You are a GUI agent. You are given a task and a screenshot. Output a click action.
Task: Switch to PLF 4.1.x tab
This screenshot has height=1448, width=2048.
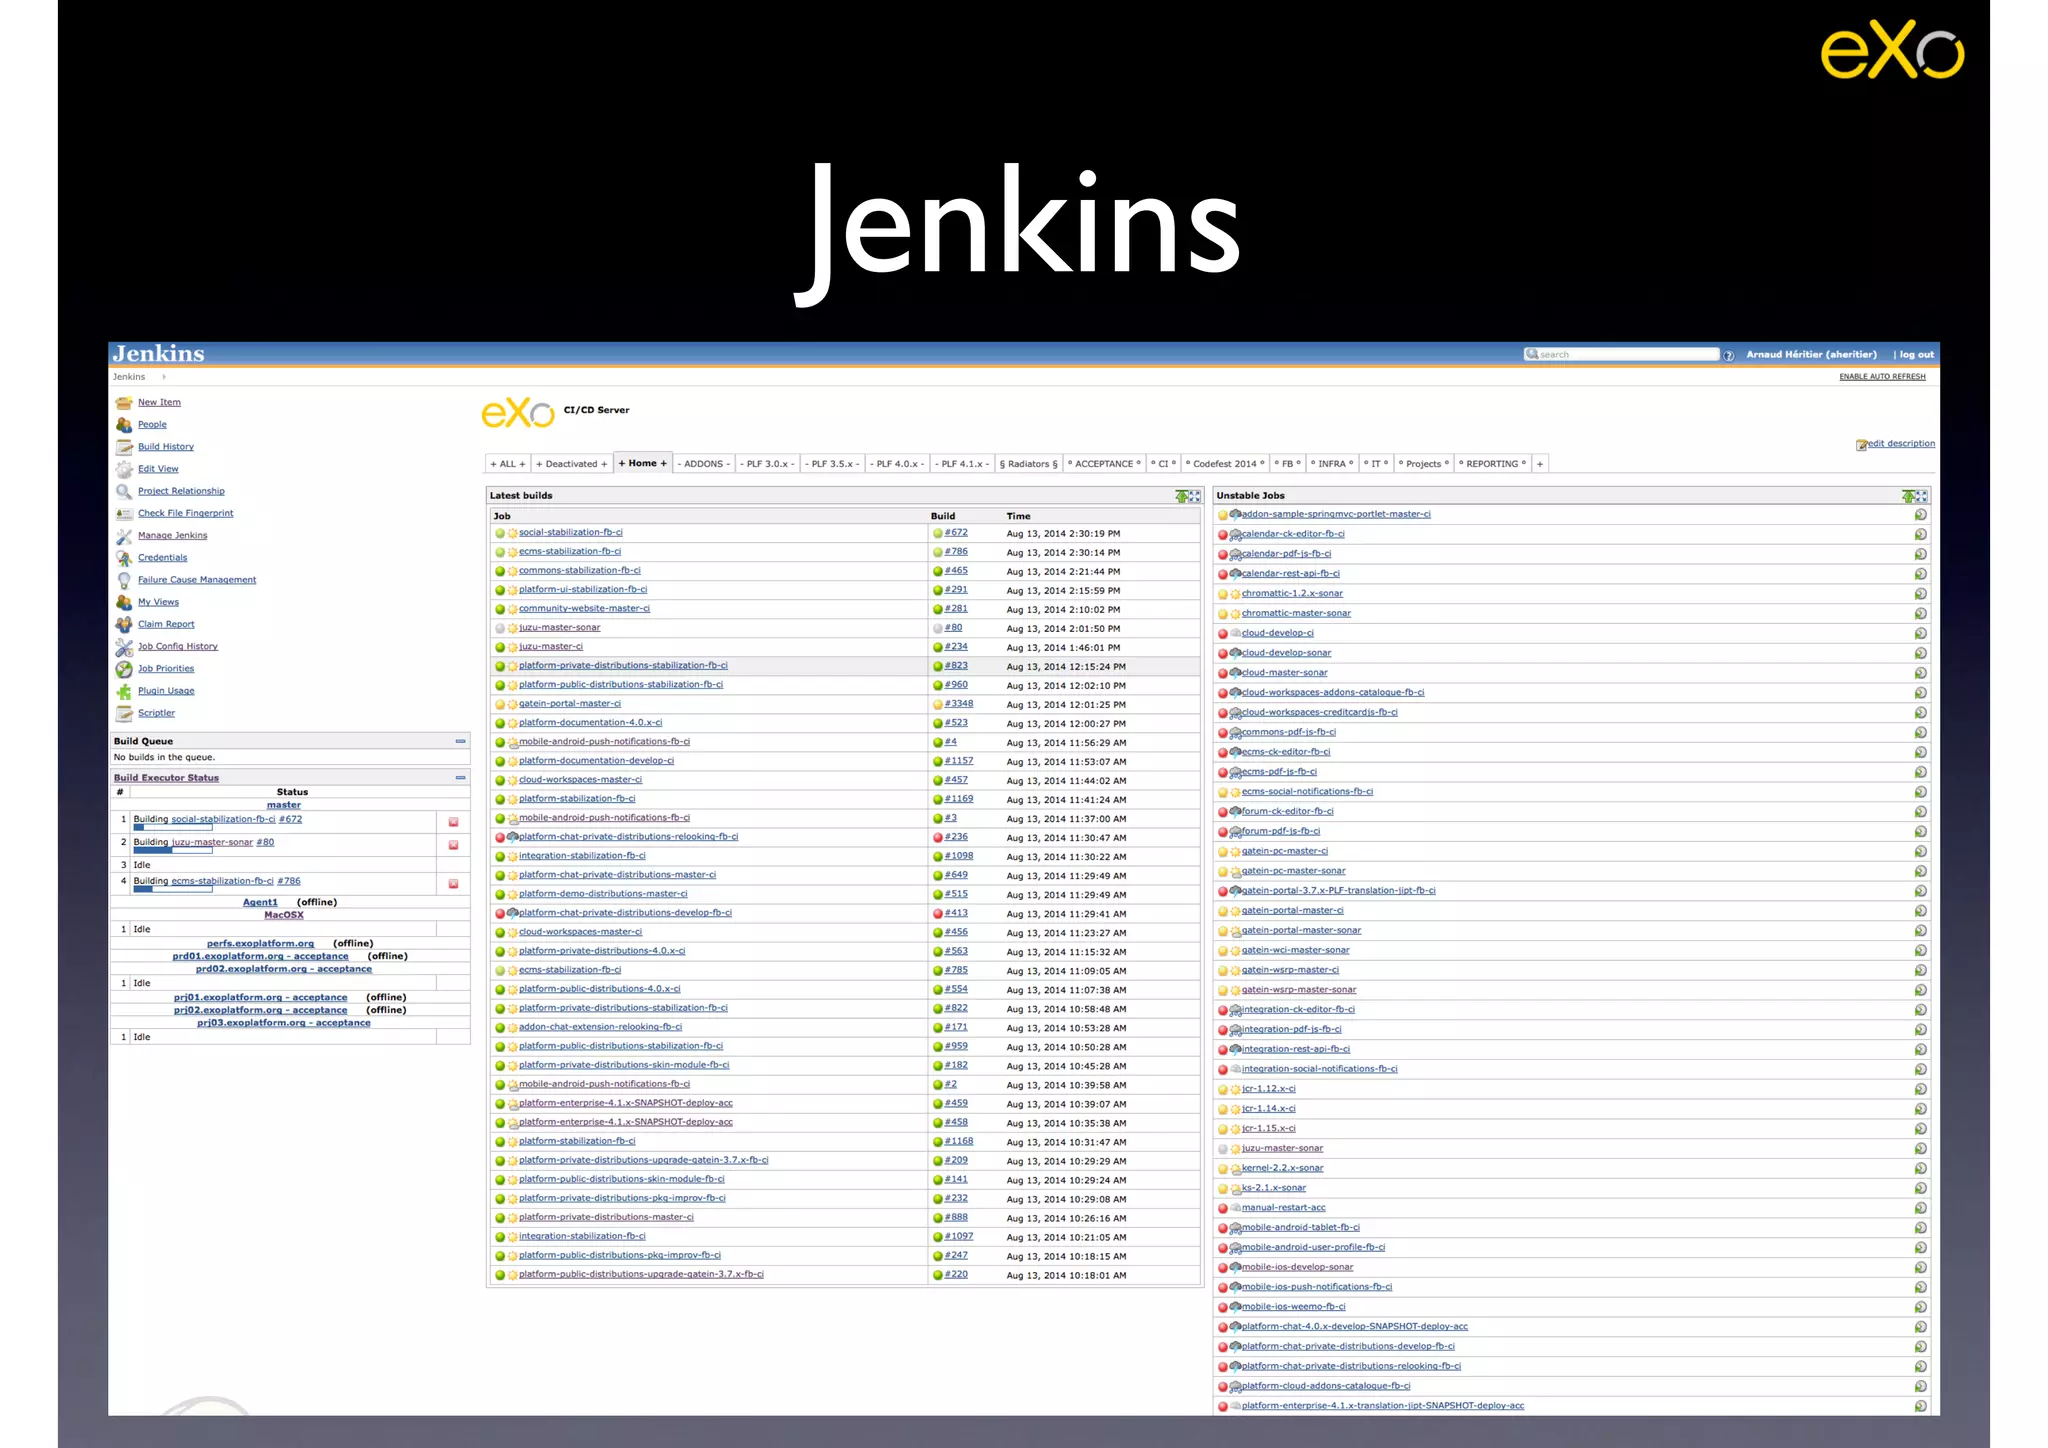point(964,464)
